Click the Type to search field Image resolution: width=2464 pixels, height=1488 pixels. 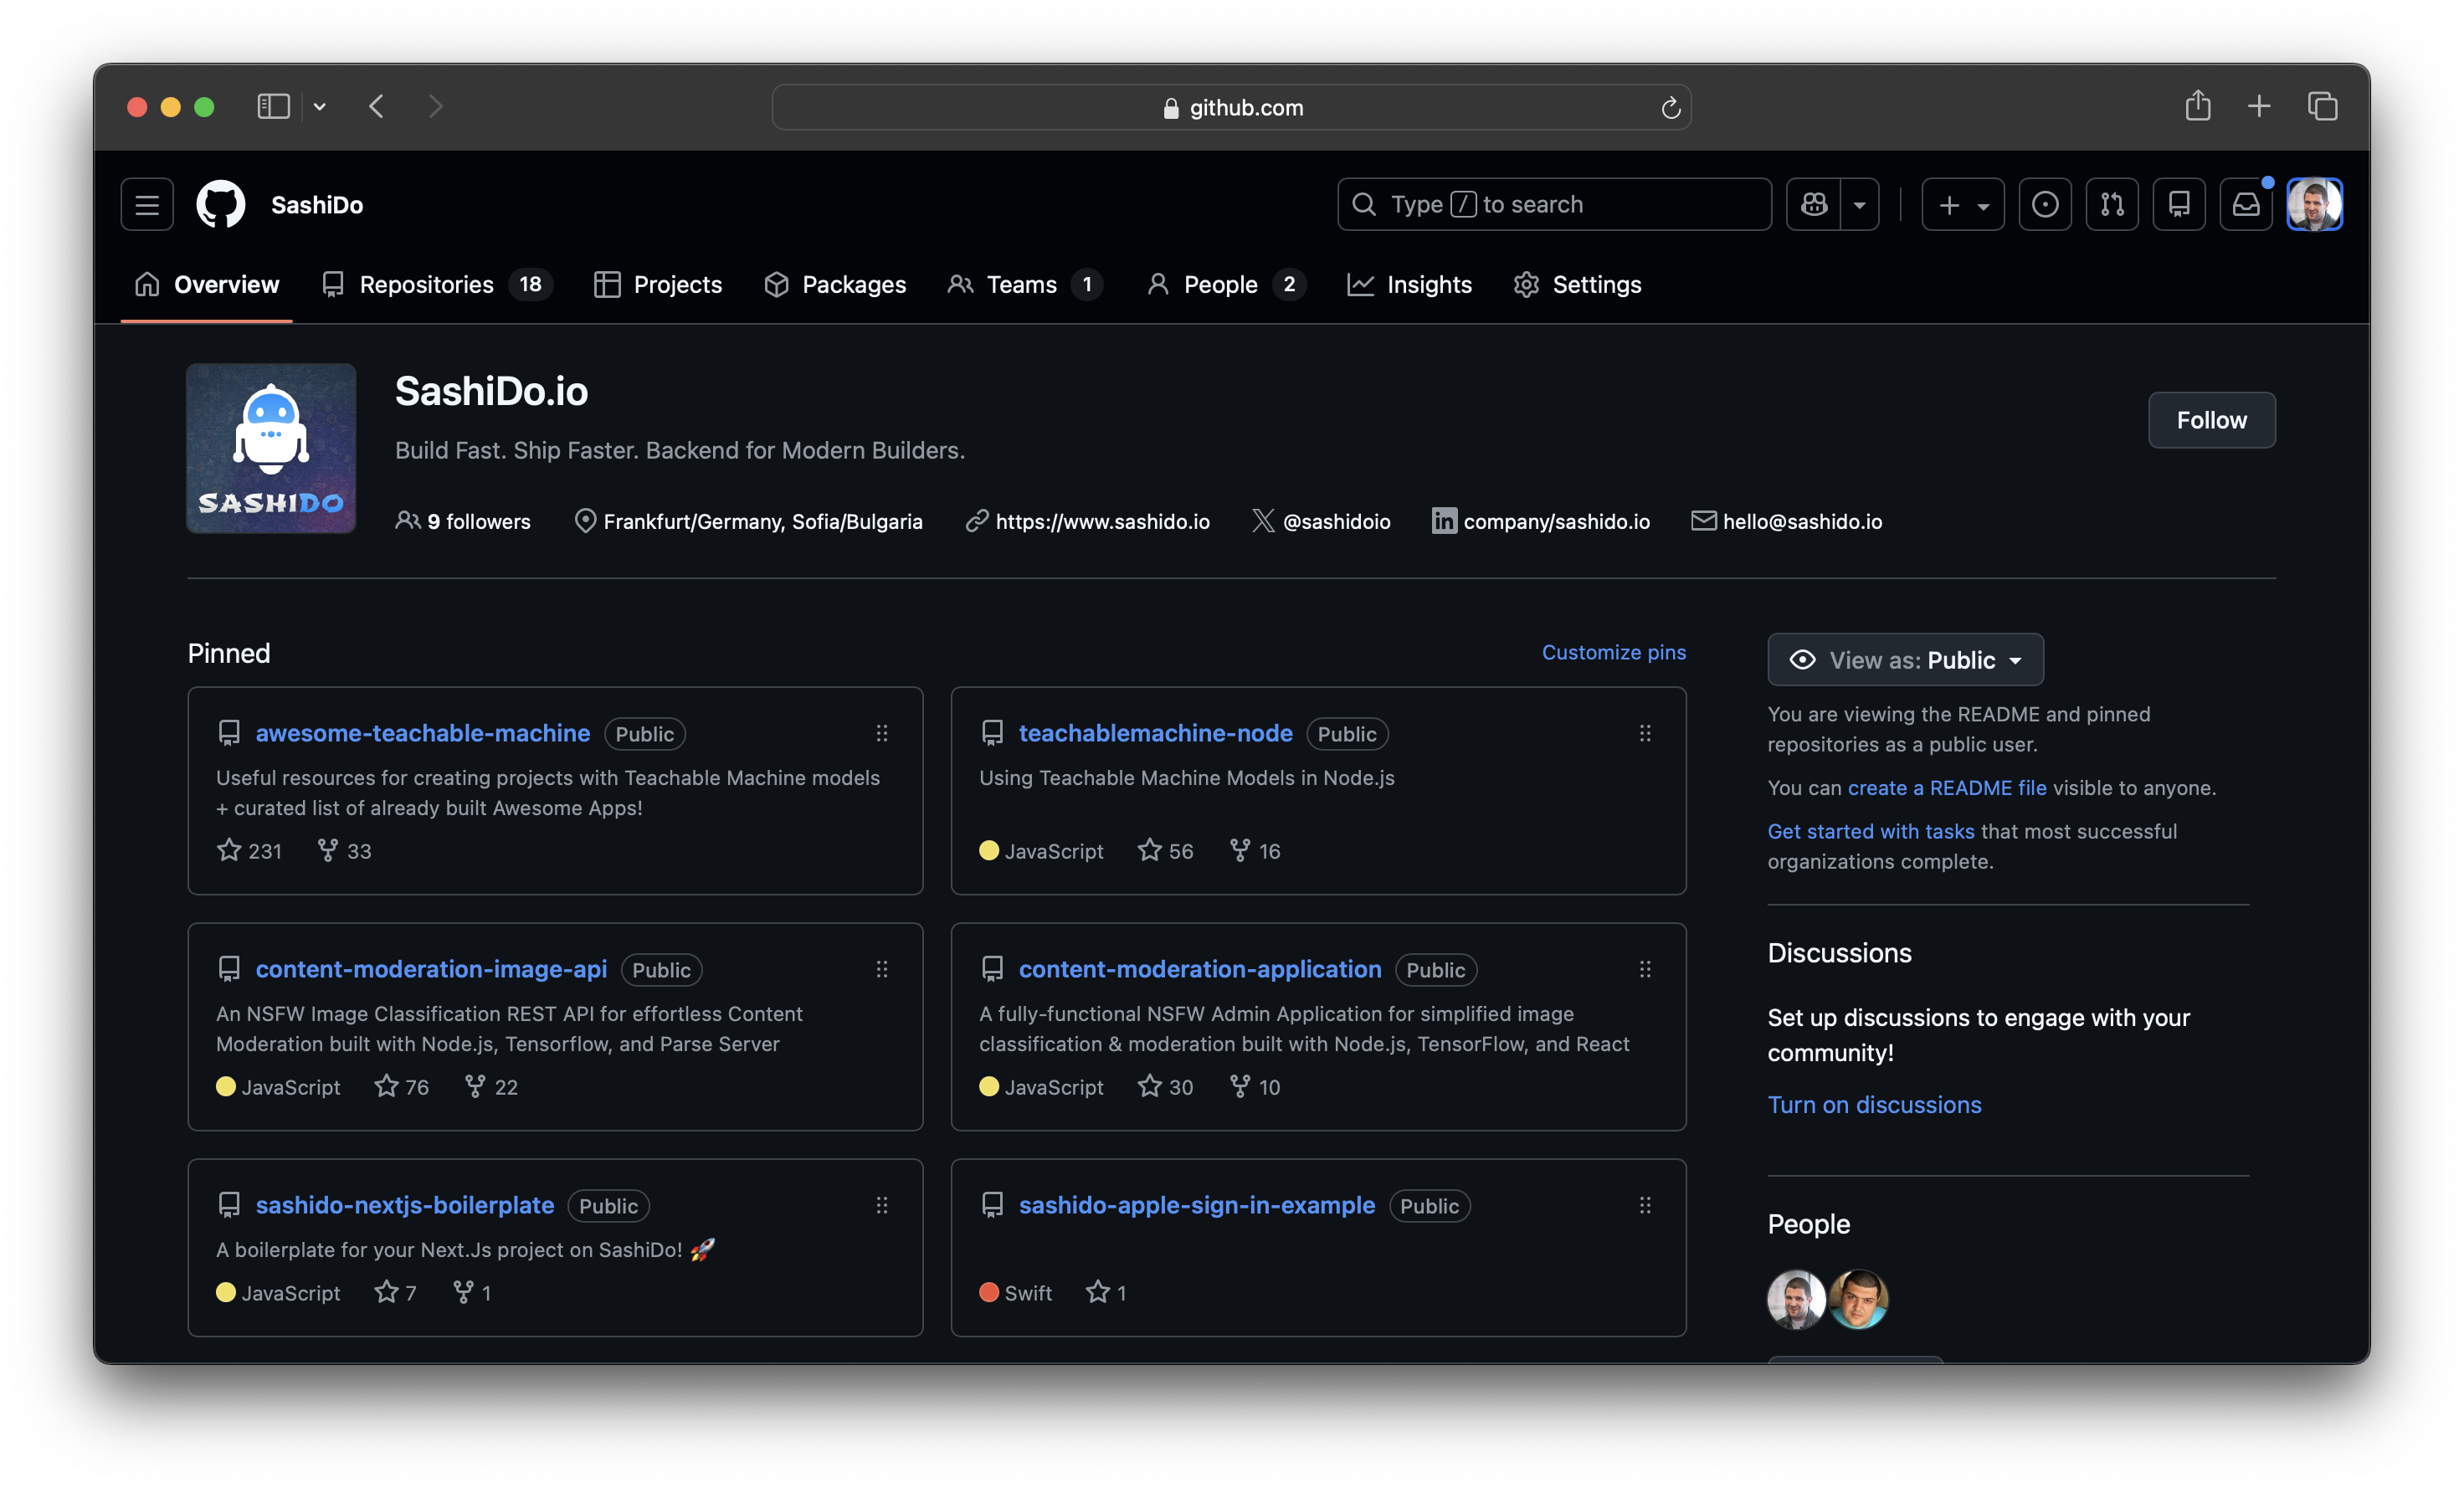(1554, 204)
